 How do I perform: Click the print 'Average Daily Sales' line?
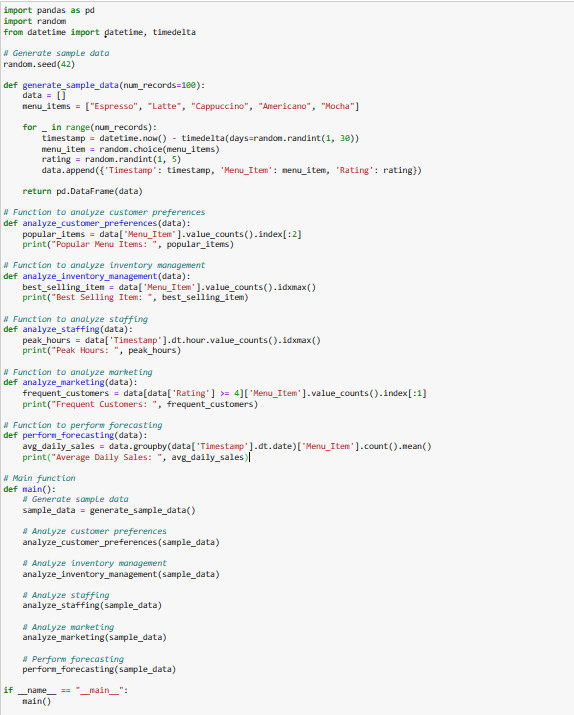click(135, 456)
